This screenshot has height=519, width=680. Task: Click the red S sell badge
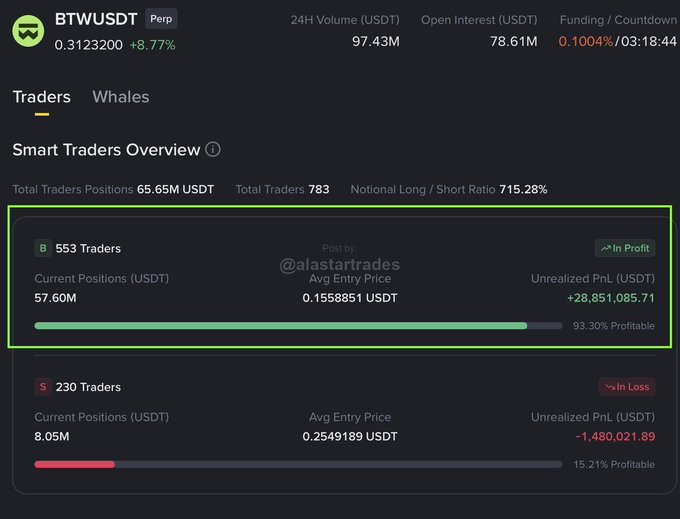[x=43, y=387]
